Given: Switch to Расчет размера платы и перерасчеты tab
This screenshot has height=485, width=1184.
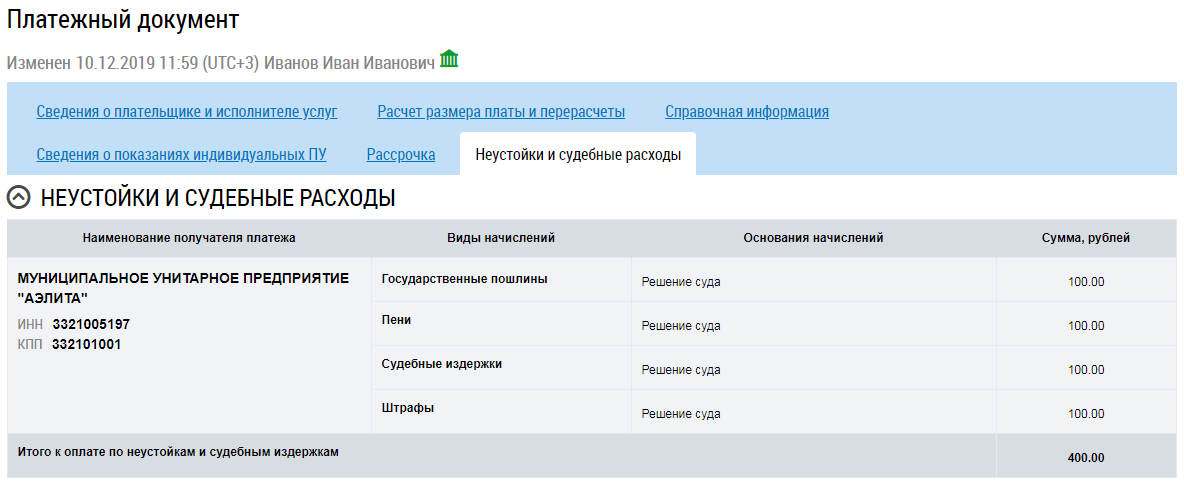Looking at the screenshot, I should (x=501, y=111).
